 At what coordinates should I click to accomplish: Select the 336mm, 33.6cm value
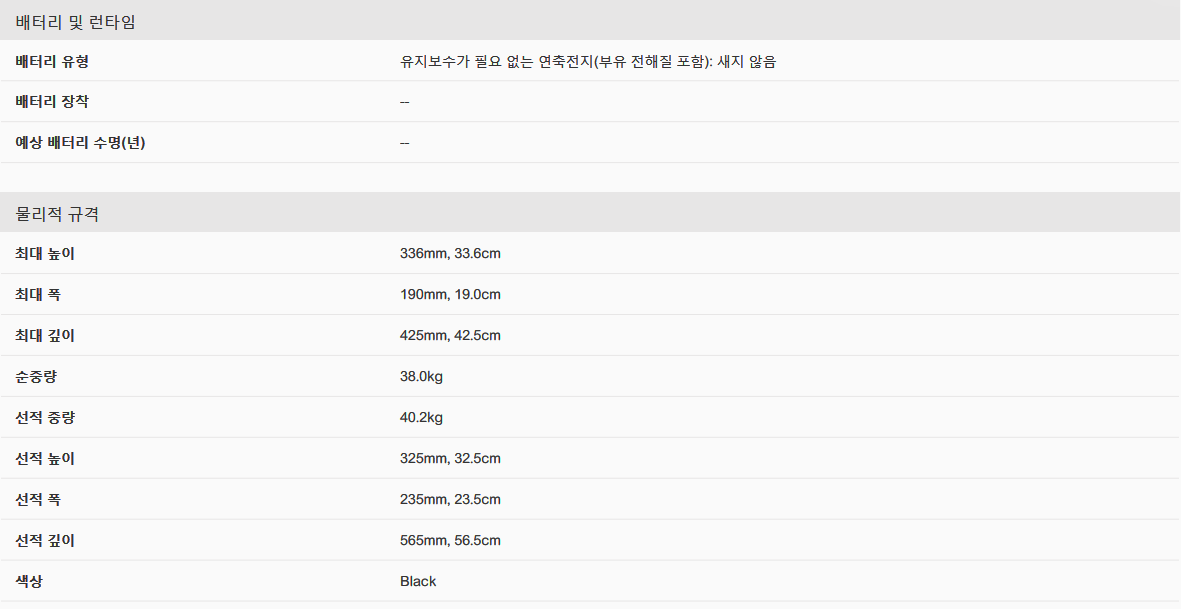[x=450, y=254]
